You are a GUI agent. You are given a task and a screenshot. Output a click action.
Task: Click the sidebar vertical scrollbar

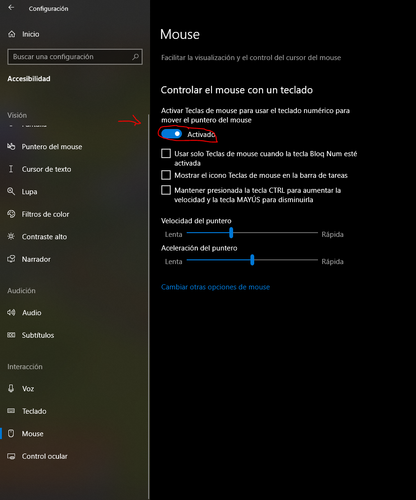point(148,307)
